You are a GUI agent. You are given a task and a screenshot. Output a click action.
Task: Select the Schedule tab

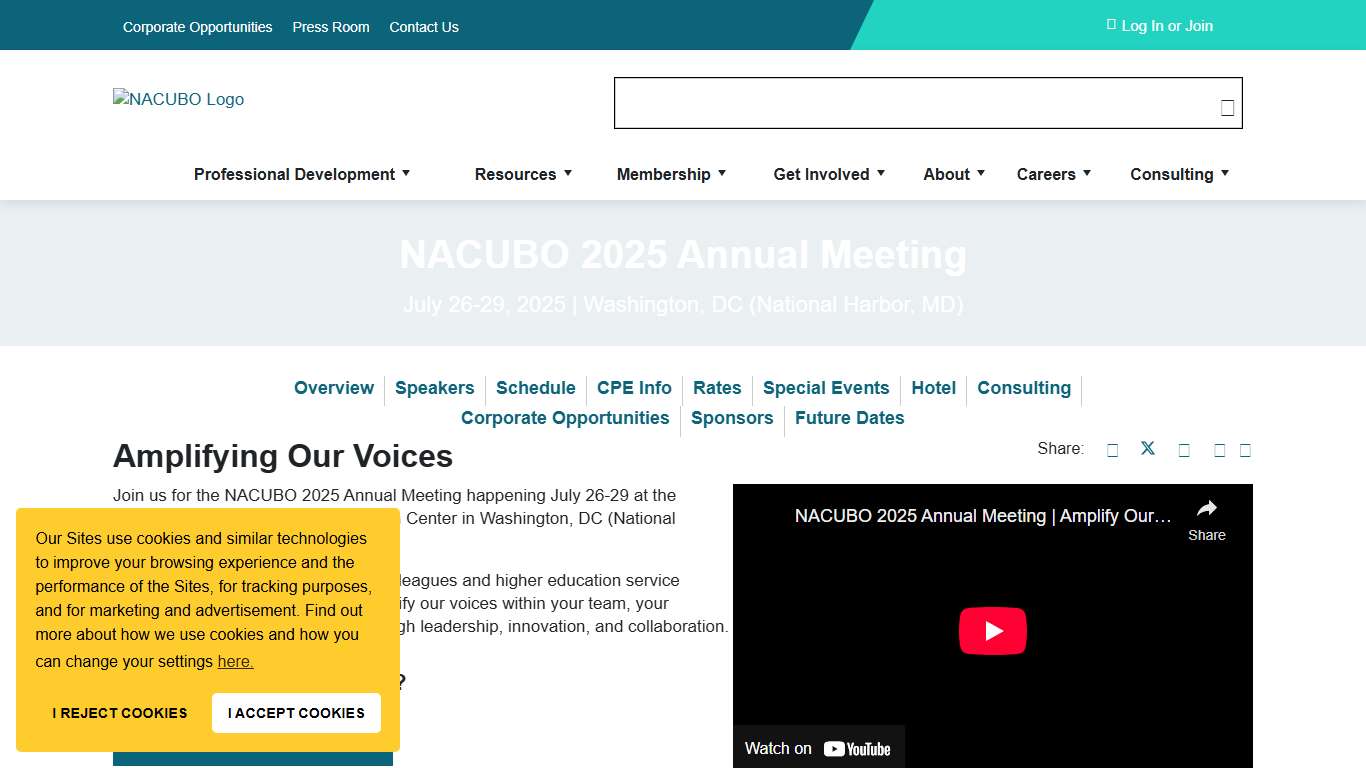536,388
